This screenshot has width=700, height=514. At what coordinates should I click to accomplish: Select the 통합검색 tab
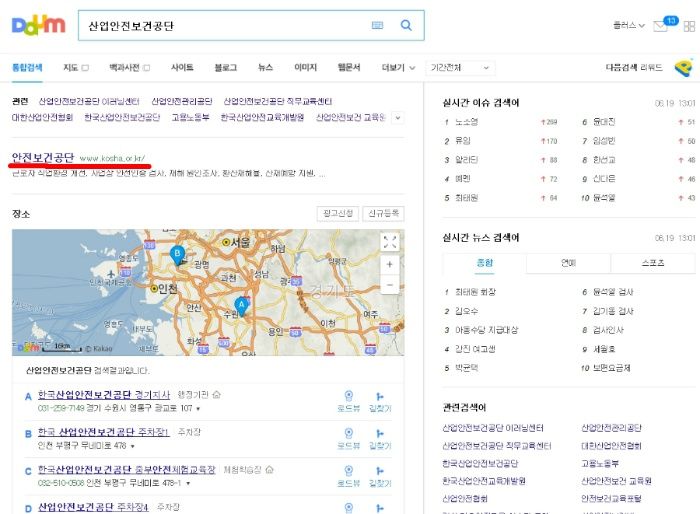click(27, 67)
